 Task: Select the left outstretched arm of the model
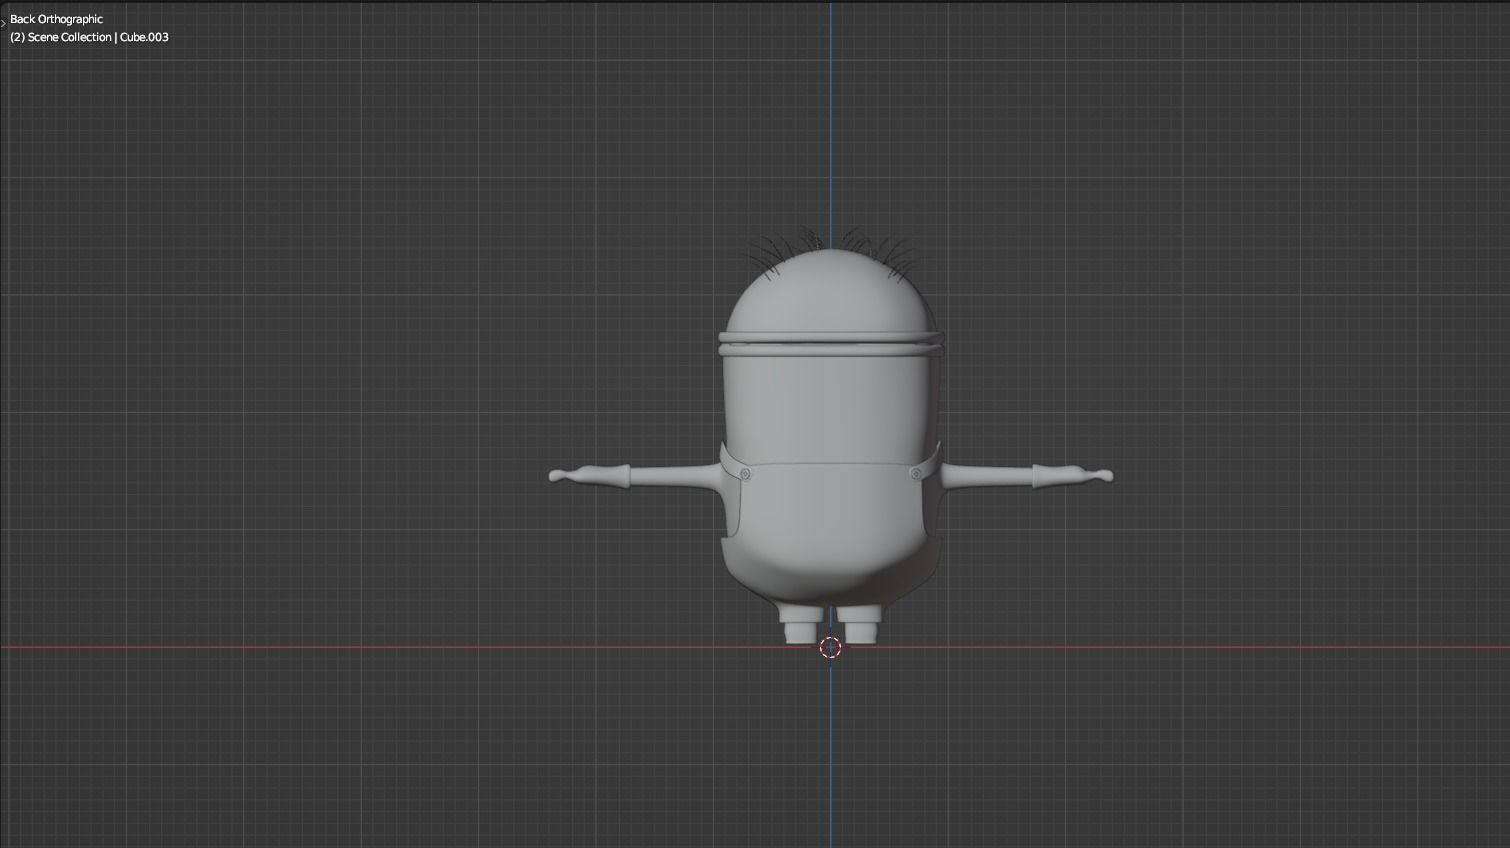click(635, 477)
